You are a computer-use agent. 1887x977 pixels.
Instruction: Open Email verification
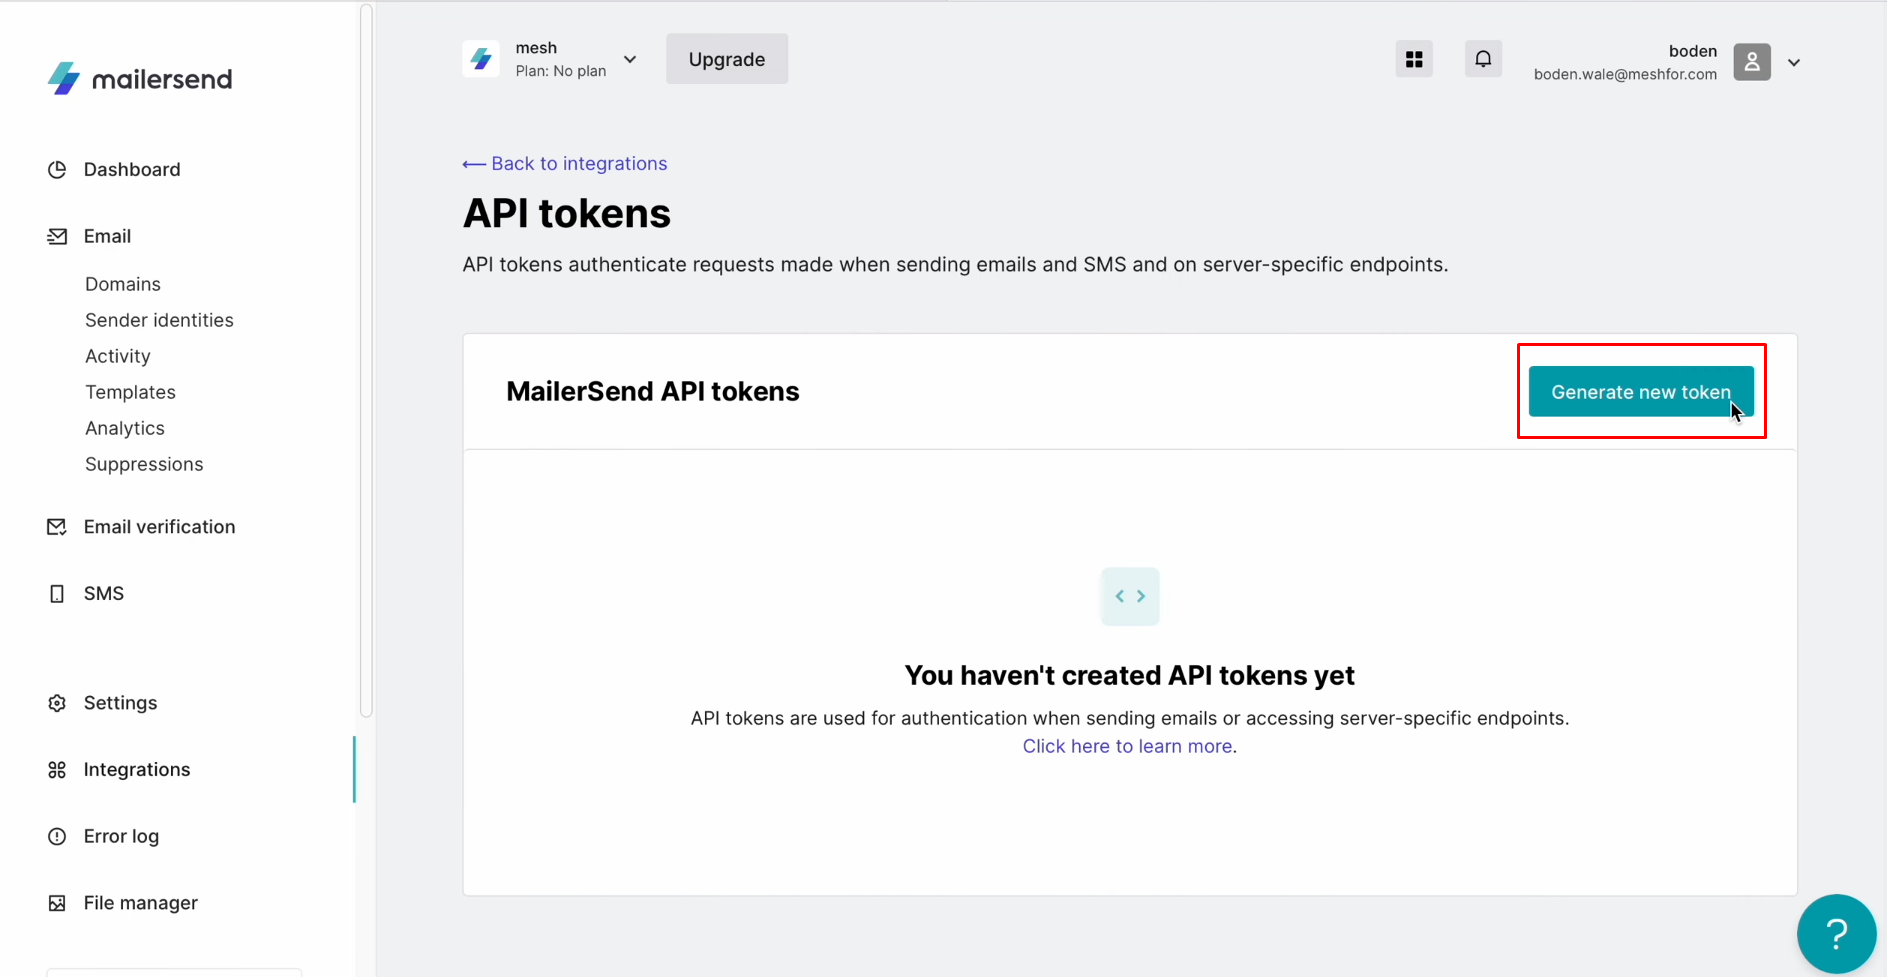[160, 527]
